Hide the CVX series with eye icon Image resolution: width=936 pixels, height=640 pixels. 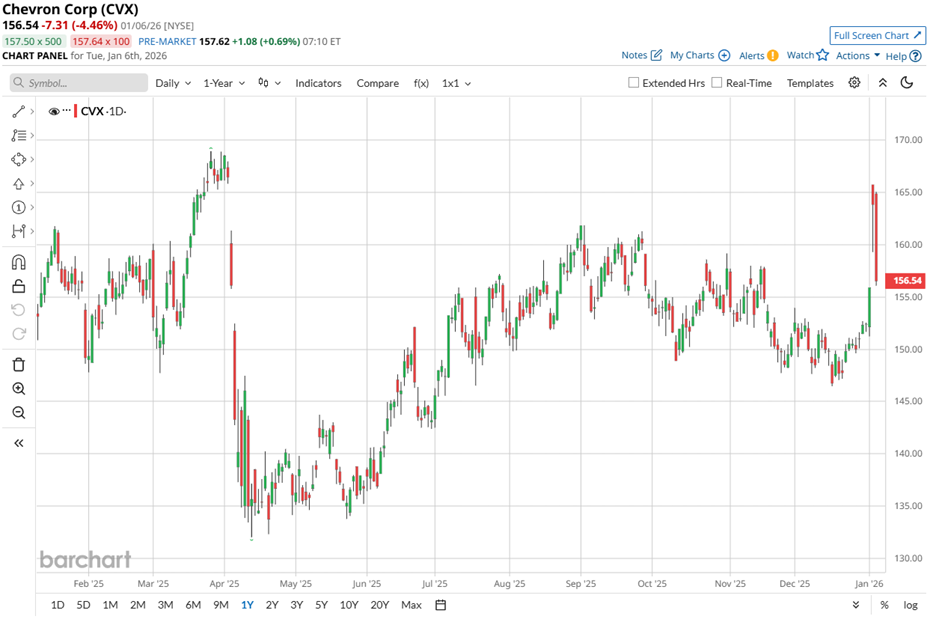(54, 111)
